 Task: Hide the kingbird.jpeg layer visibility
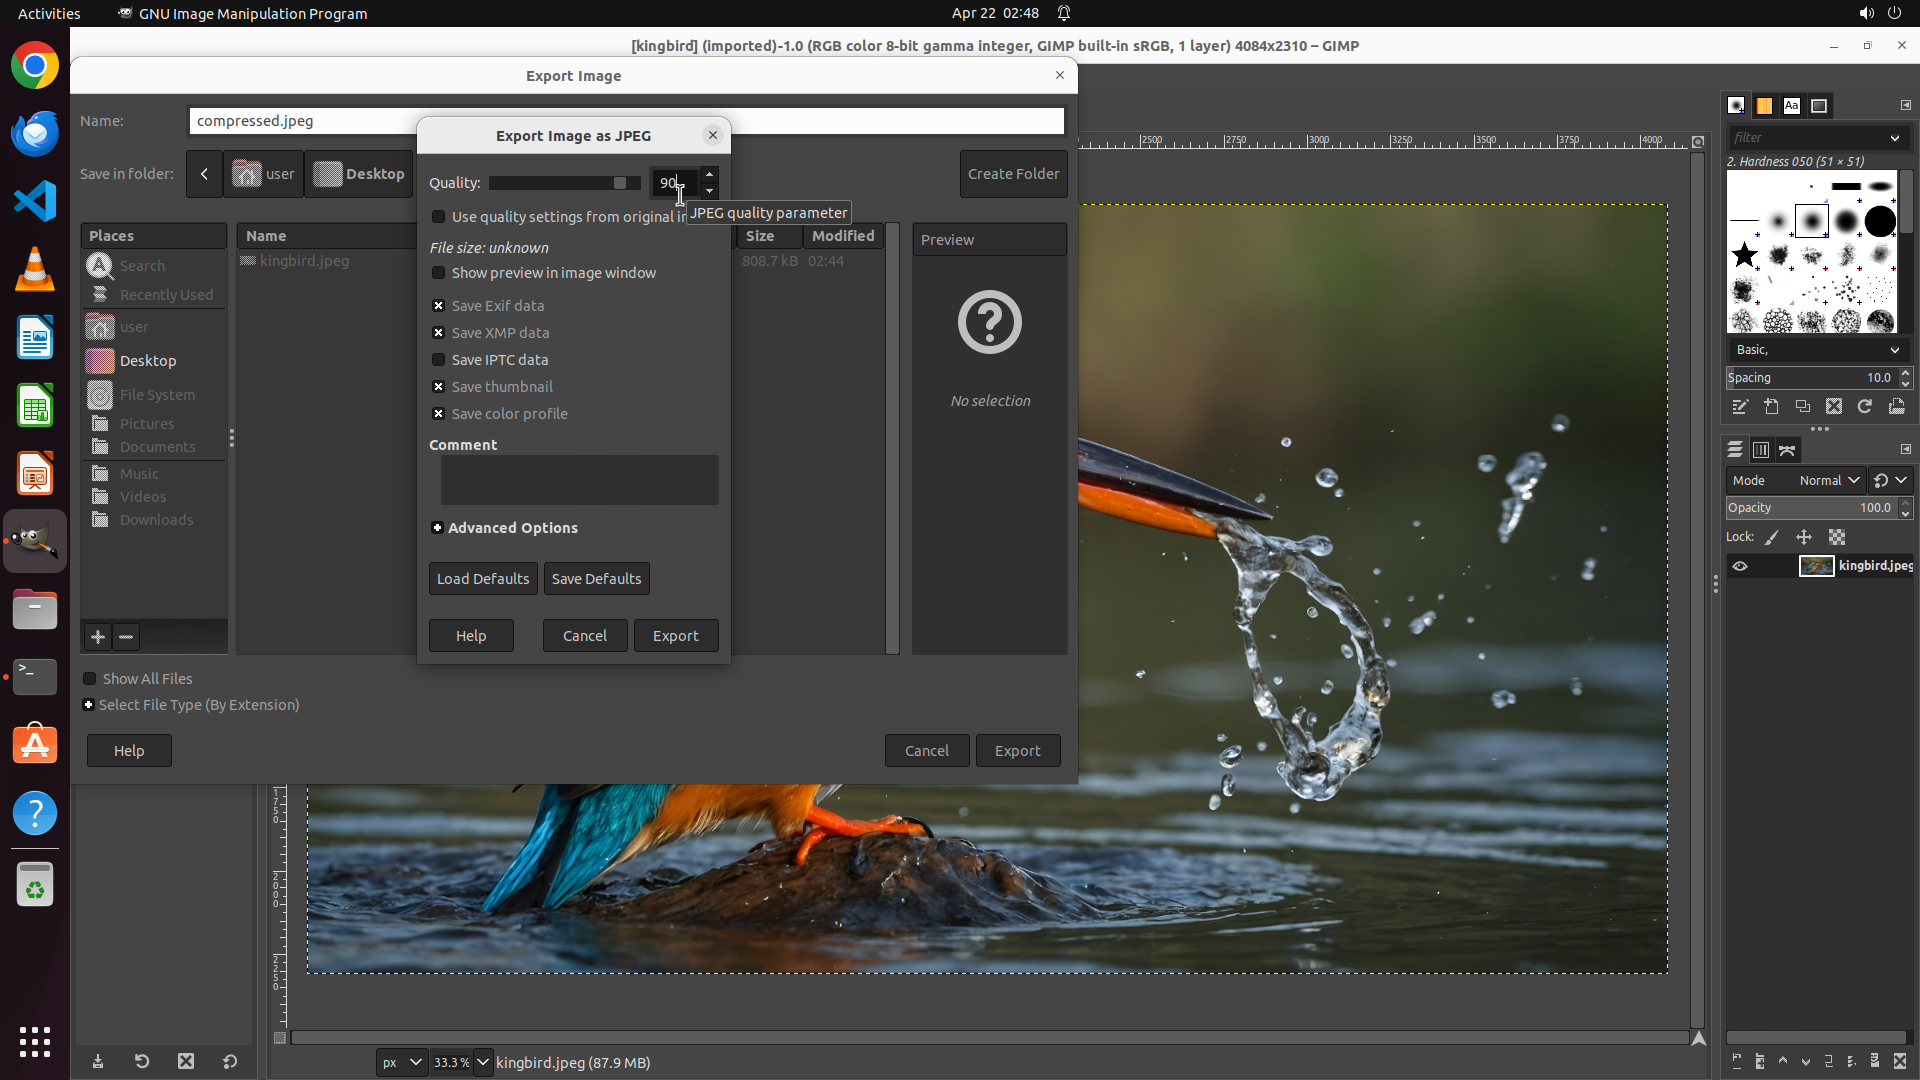coord(1740,566)
